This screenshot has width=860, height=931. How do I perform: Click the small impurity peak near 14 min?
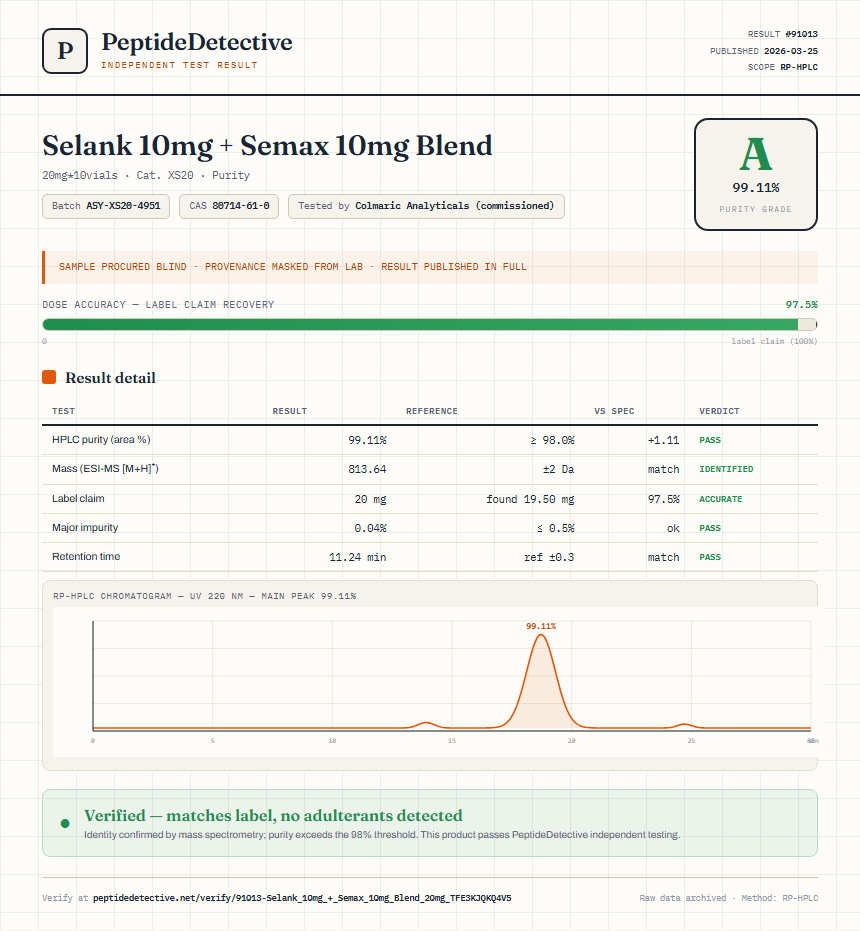[x=426, y=724]
